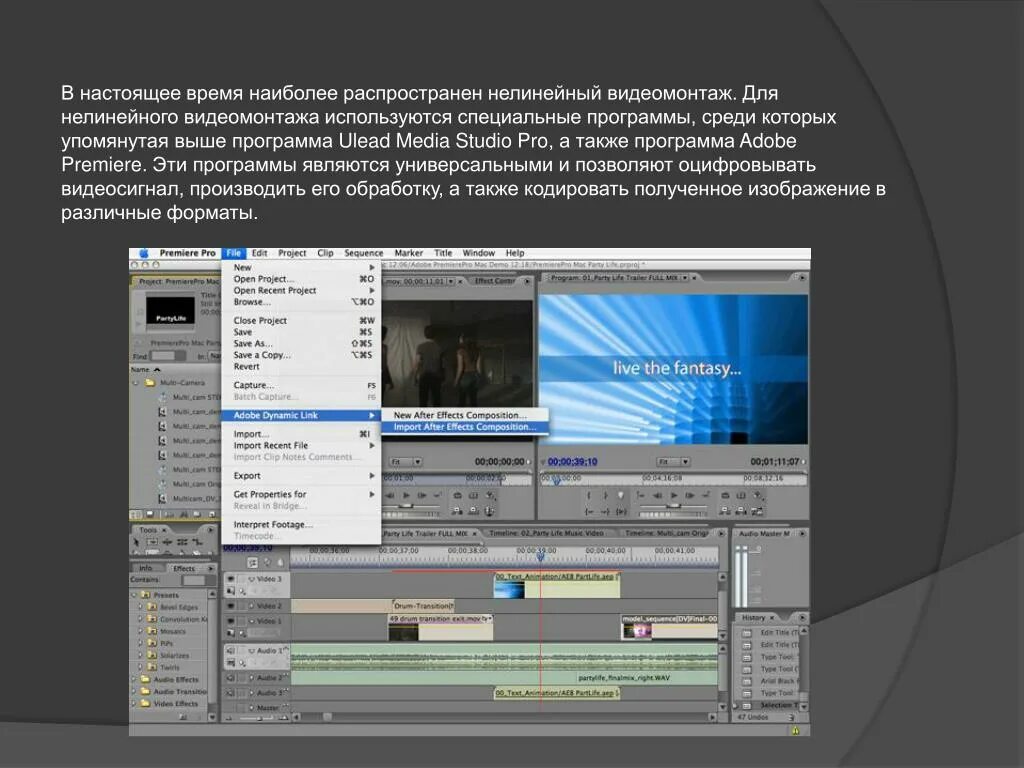Toggle lock box on Video 2 track
Viewport: 1024px width, 768px height.
pos(242,606)
